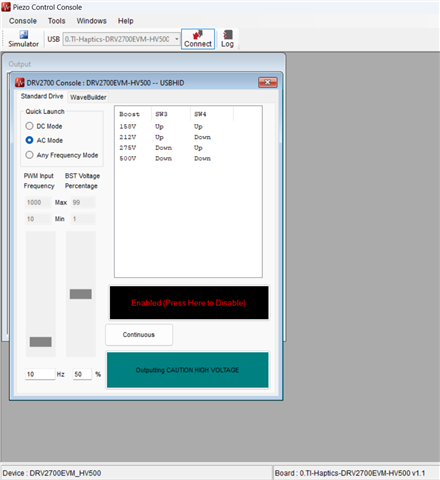Click the DRV2700 Console window icon
The image size is (440, 480).
tap(20, 83)
